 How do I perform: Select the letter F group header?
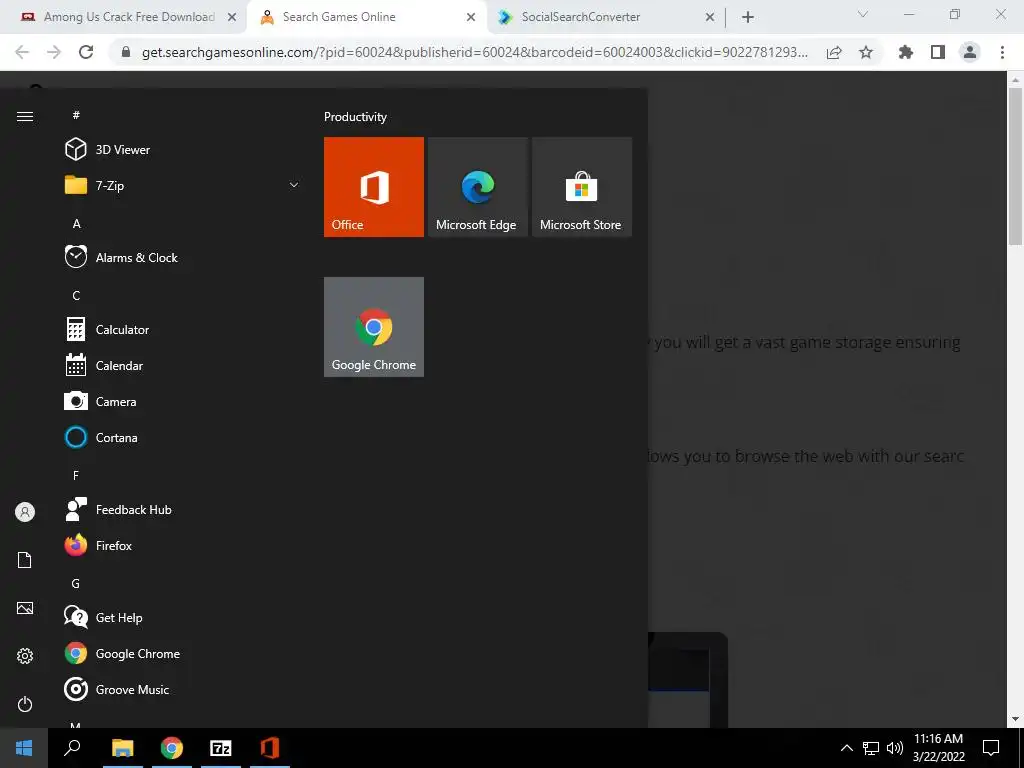coord(76,475)
